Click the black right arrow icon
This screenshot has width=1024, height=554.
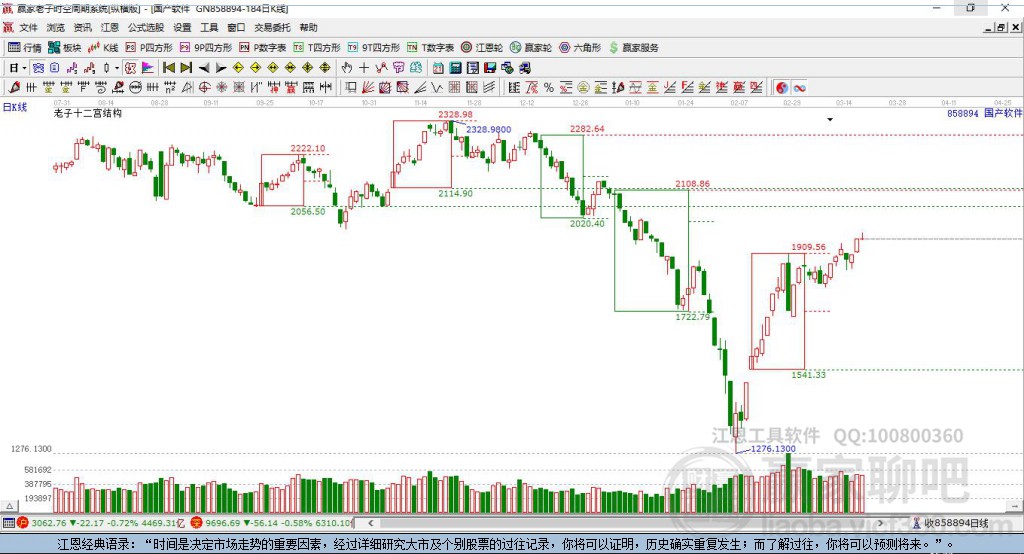pyautogui.click(x=221, y=68)
